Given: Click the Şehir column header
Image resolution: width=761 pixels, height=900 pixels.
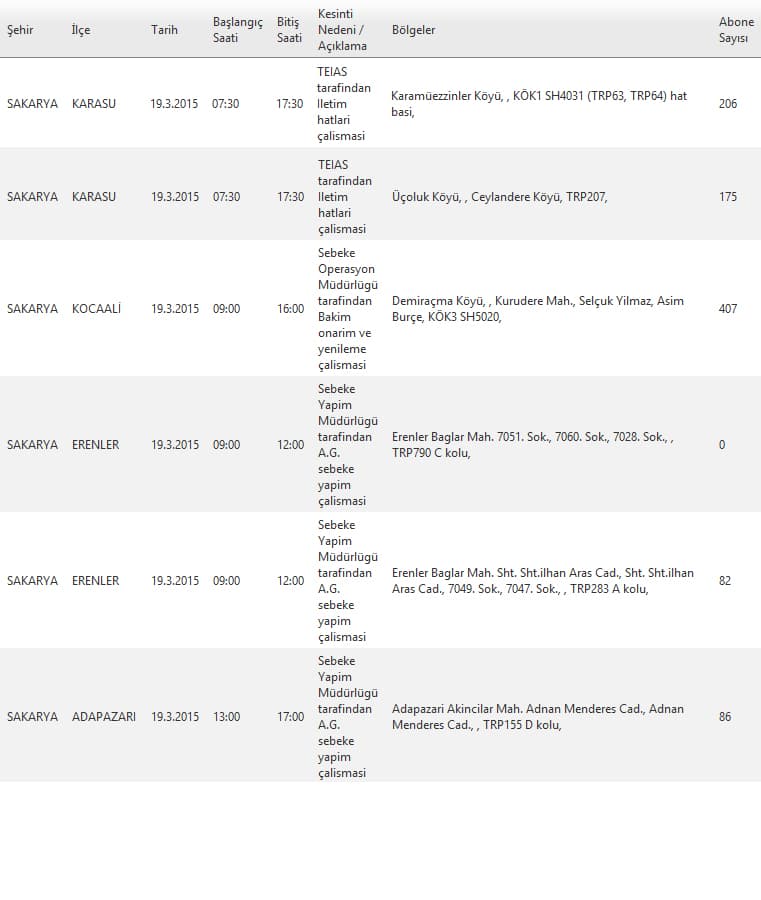Looking at the screenshot, I should point(20,30).
